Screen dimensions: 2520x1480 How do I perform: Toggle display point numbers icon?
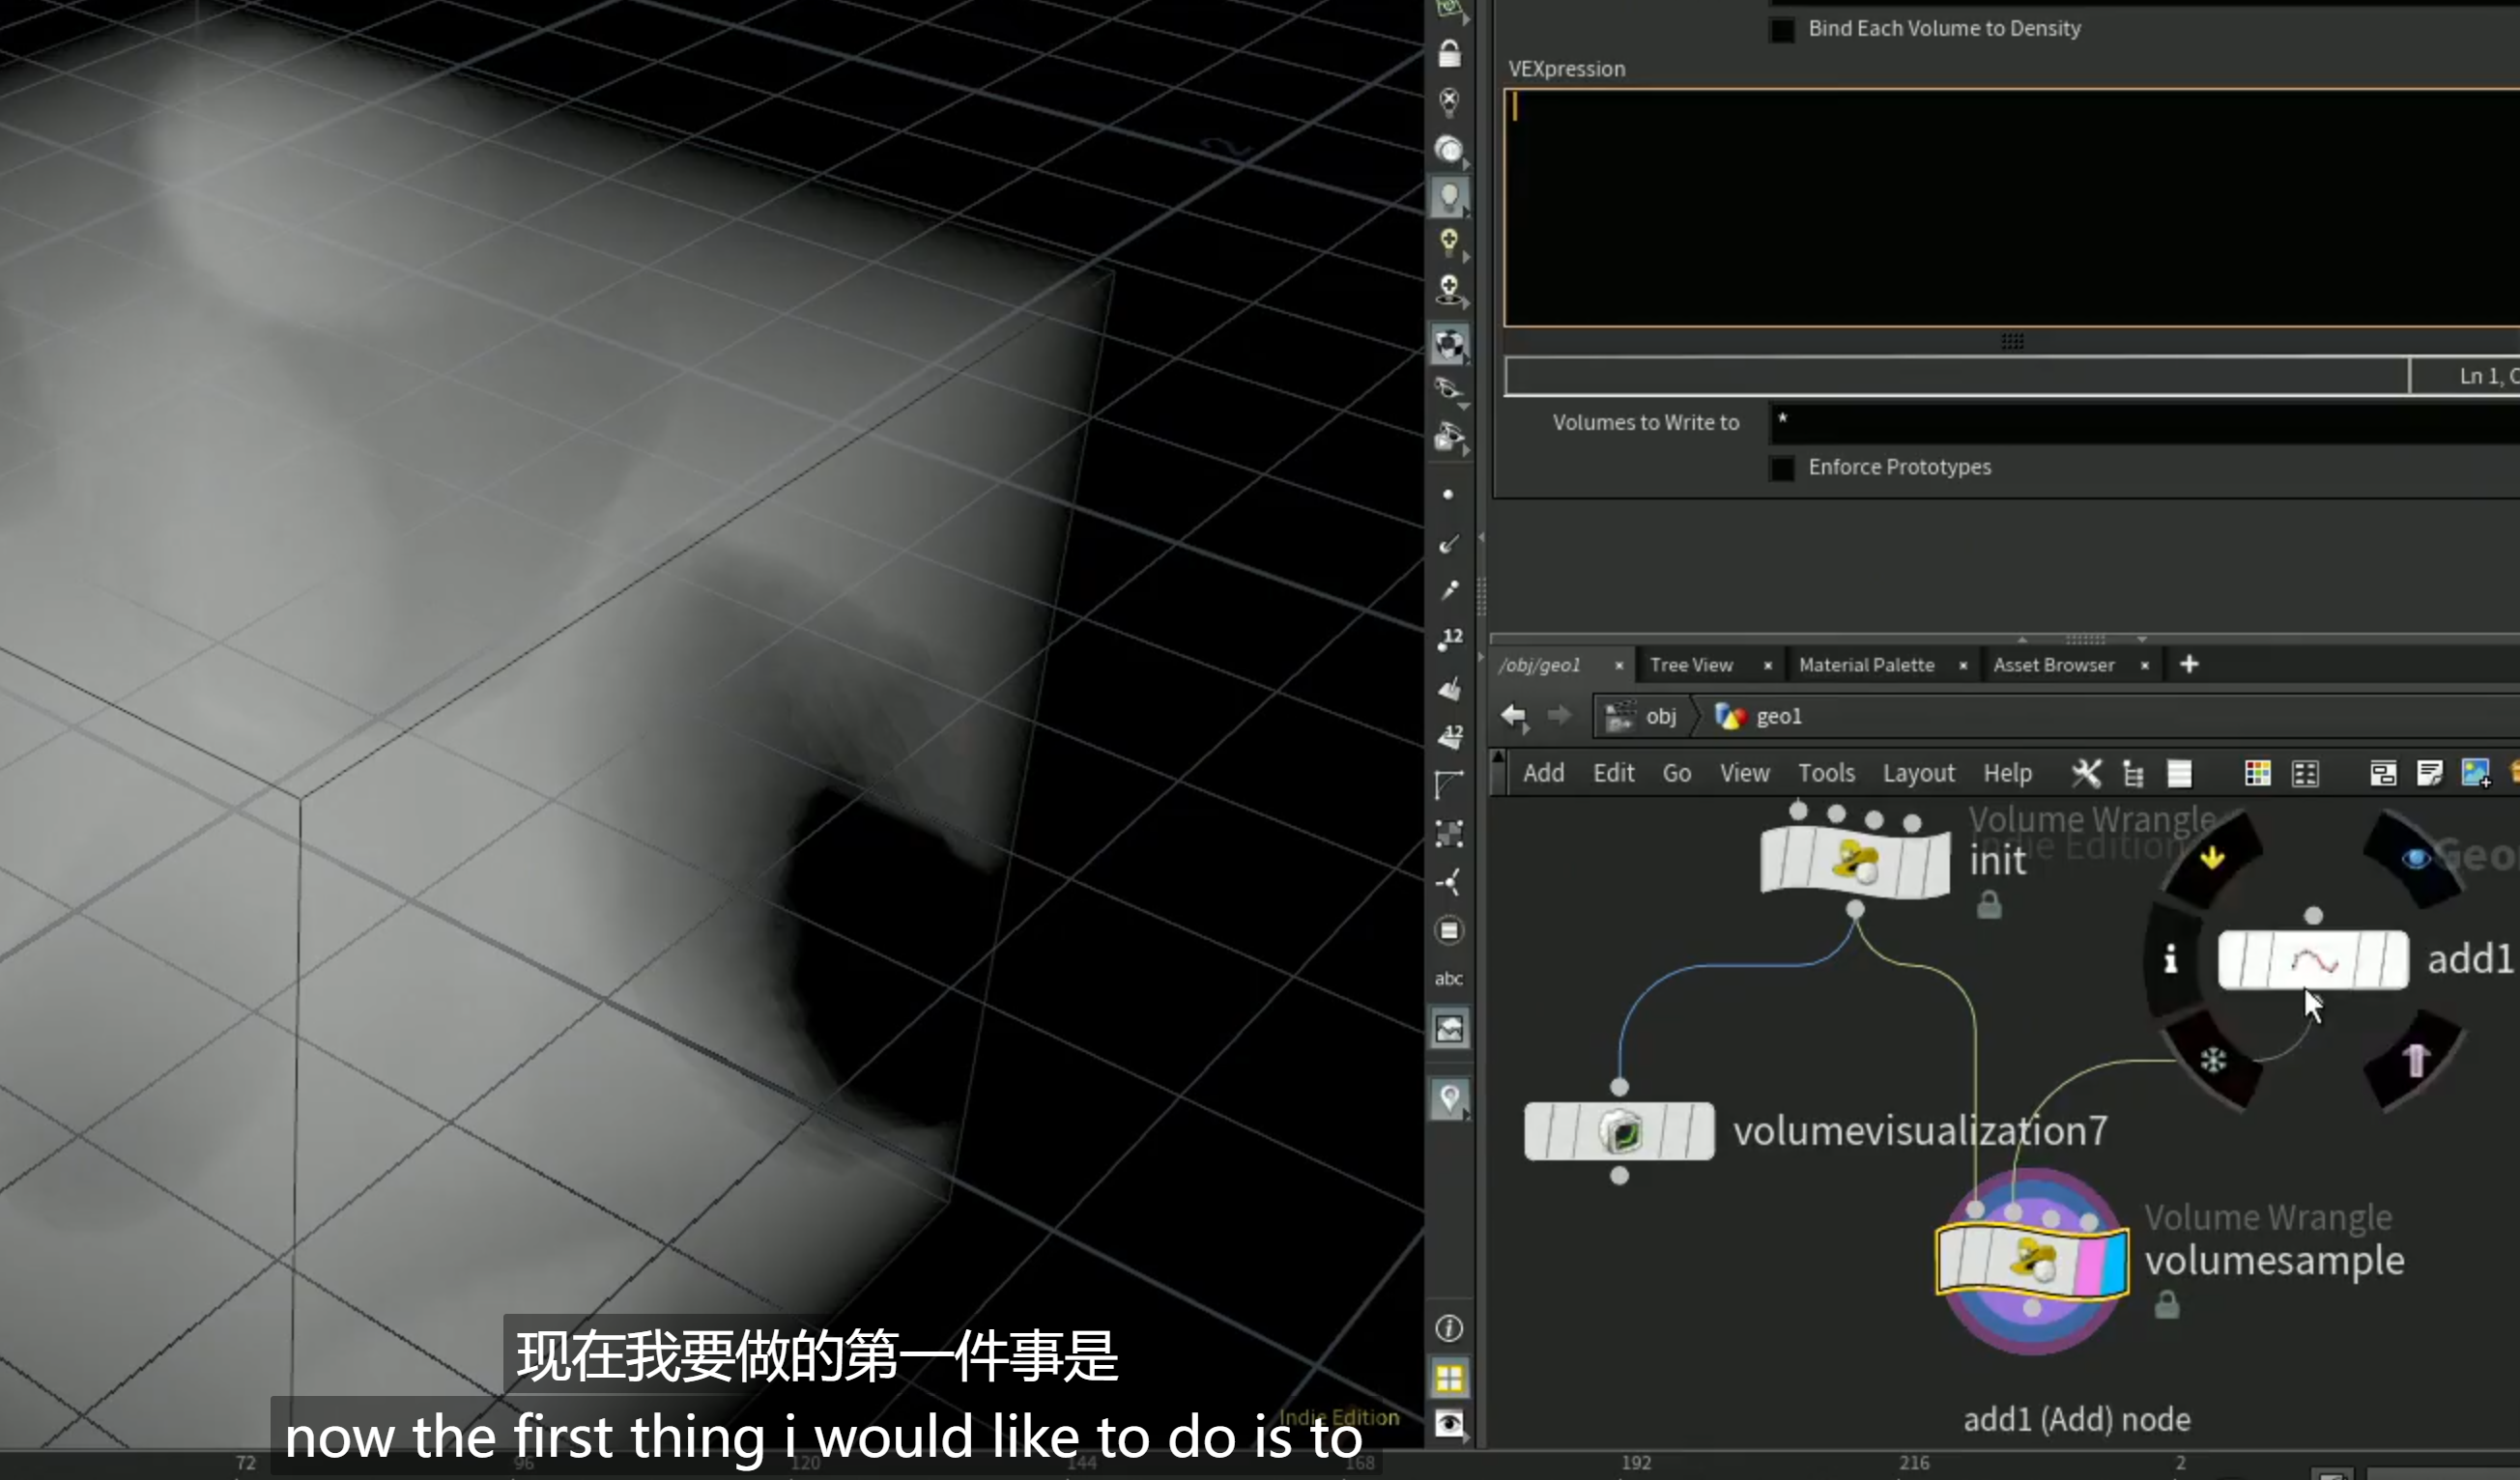(x=1449, y=639)
